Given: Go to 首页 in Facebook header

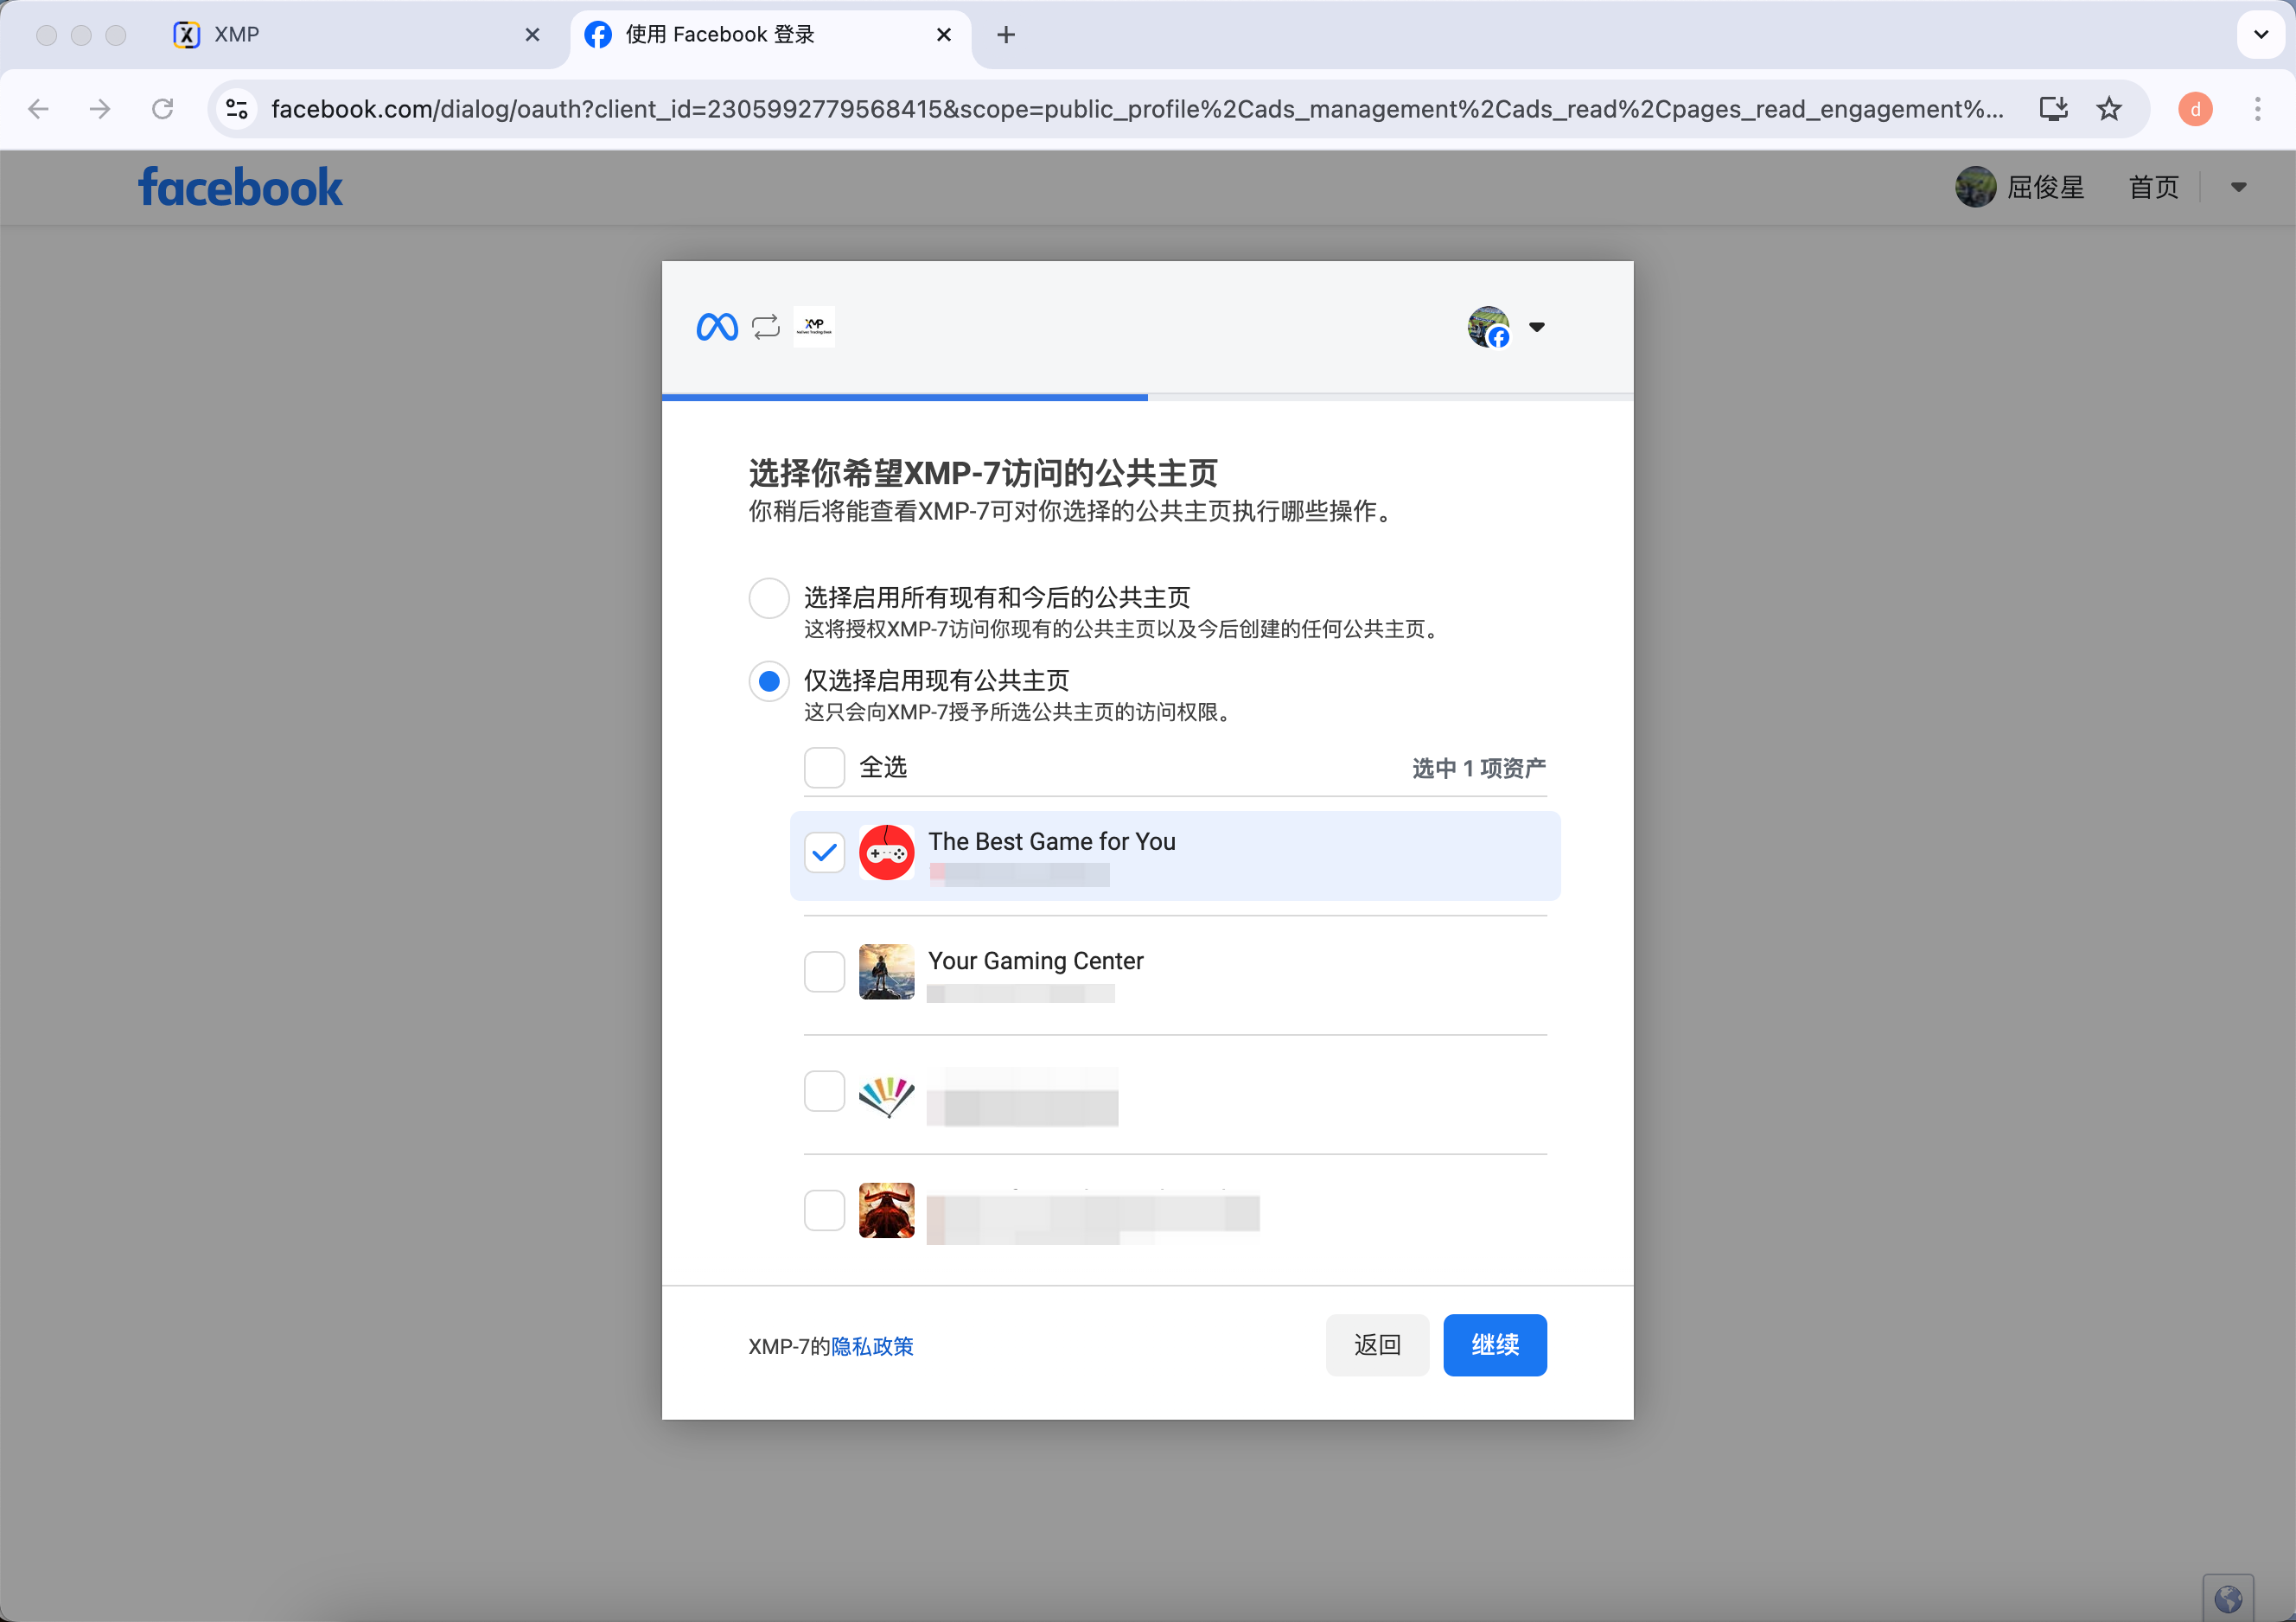Looking at the screenshot, I should 2153,187.
